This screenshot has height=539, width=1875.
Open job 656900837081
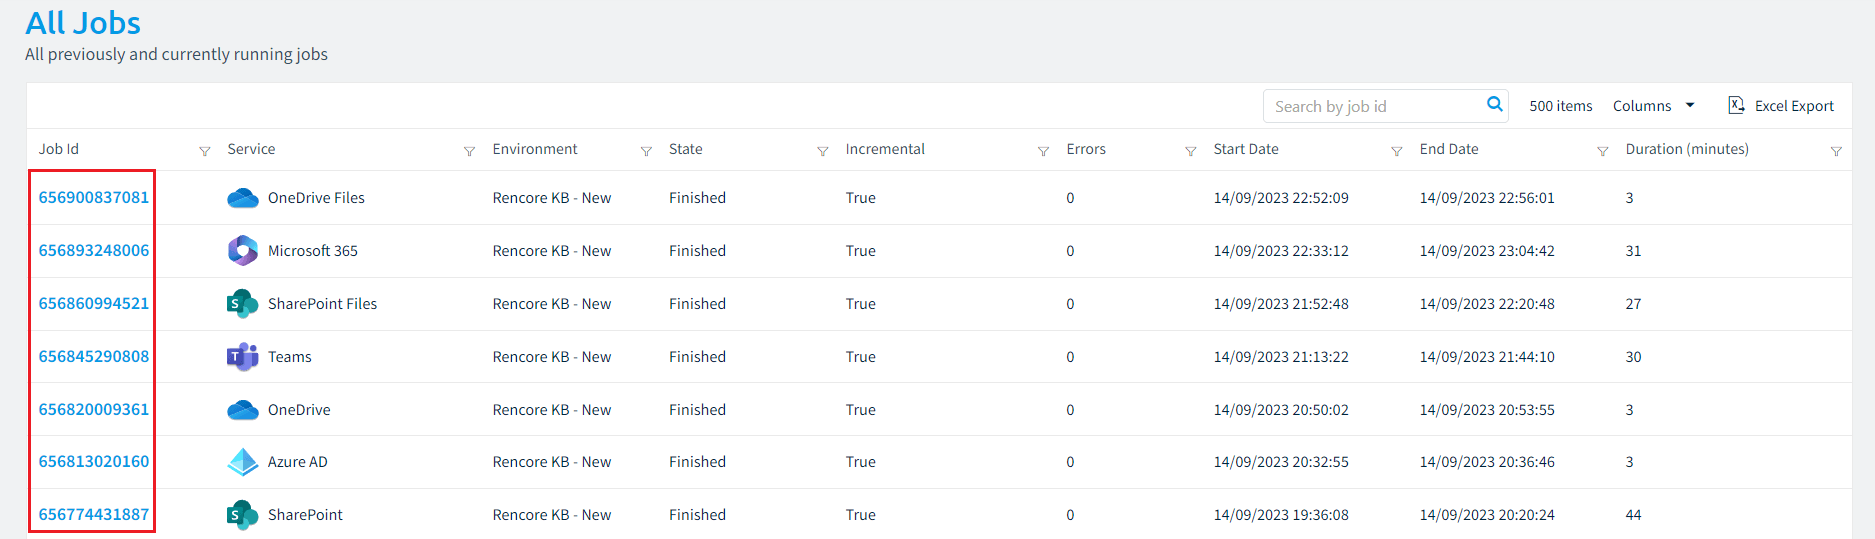click(94, 198)
